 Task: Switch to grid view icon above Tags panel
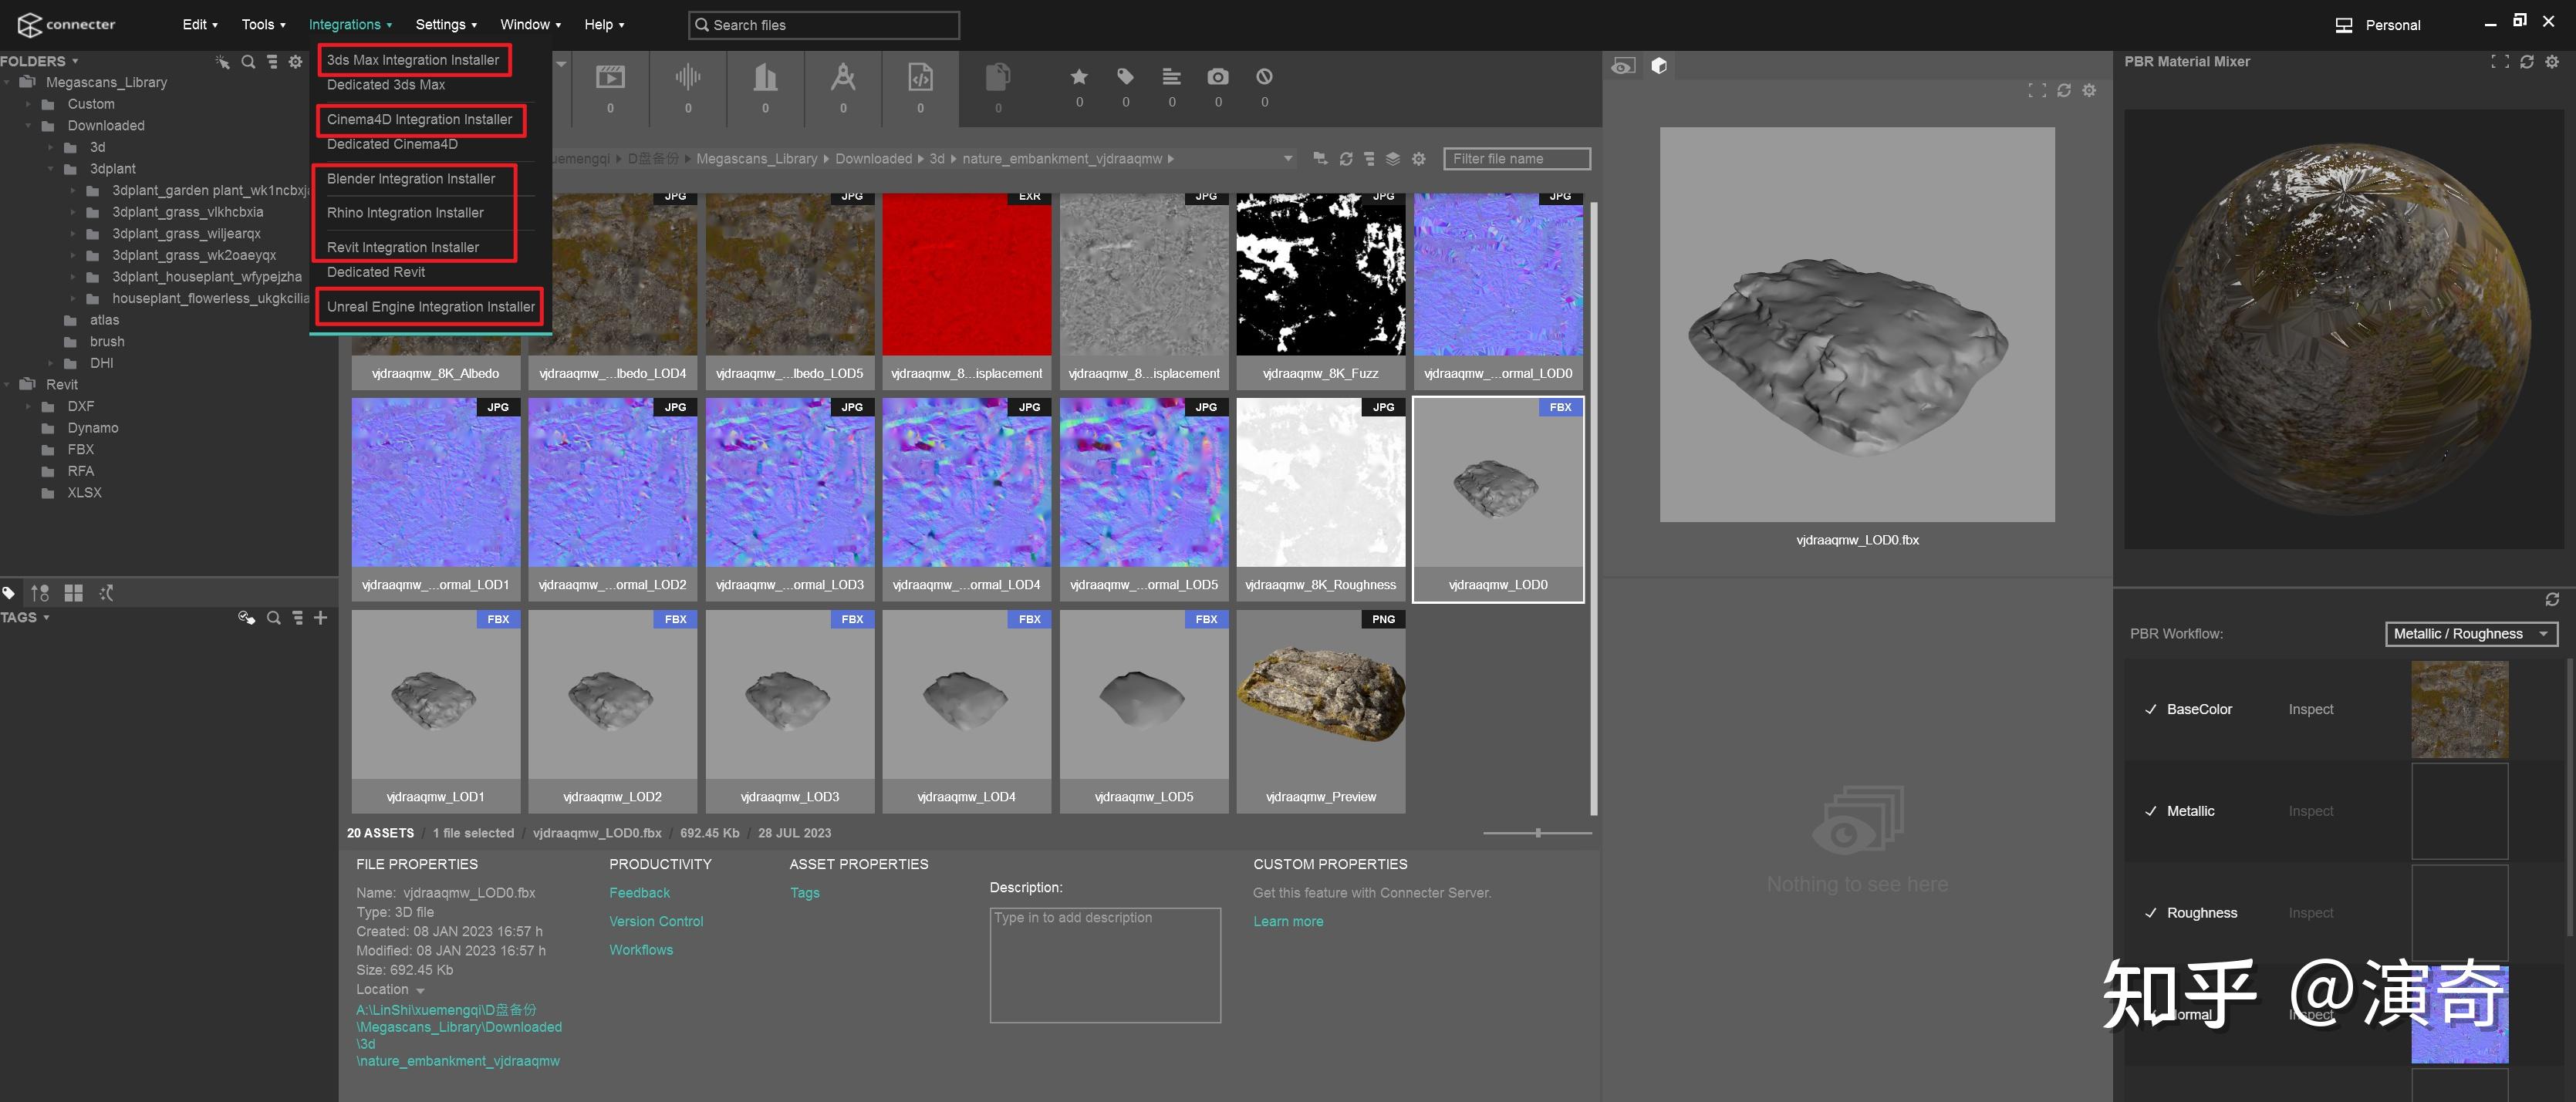point(73,593)
